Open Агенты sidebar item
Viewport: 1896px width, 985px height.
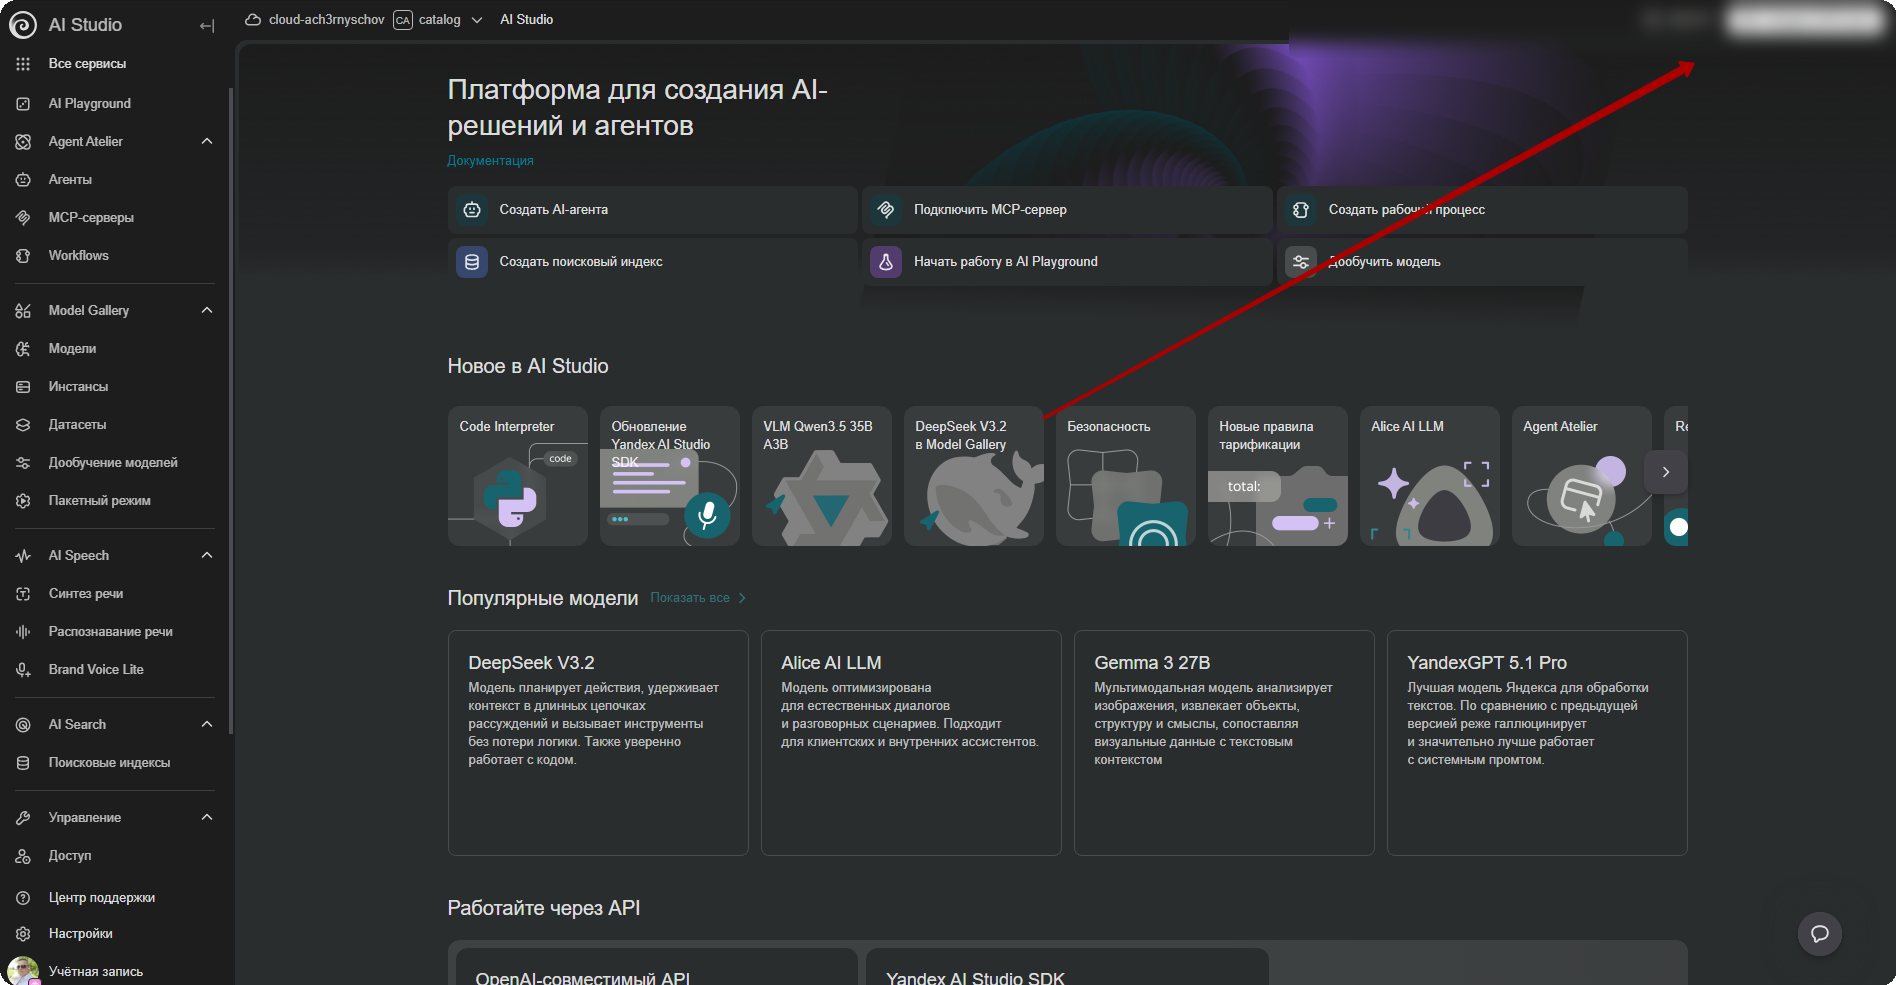tap(115, 180)
